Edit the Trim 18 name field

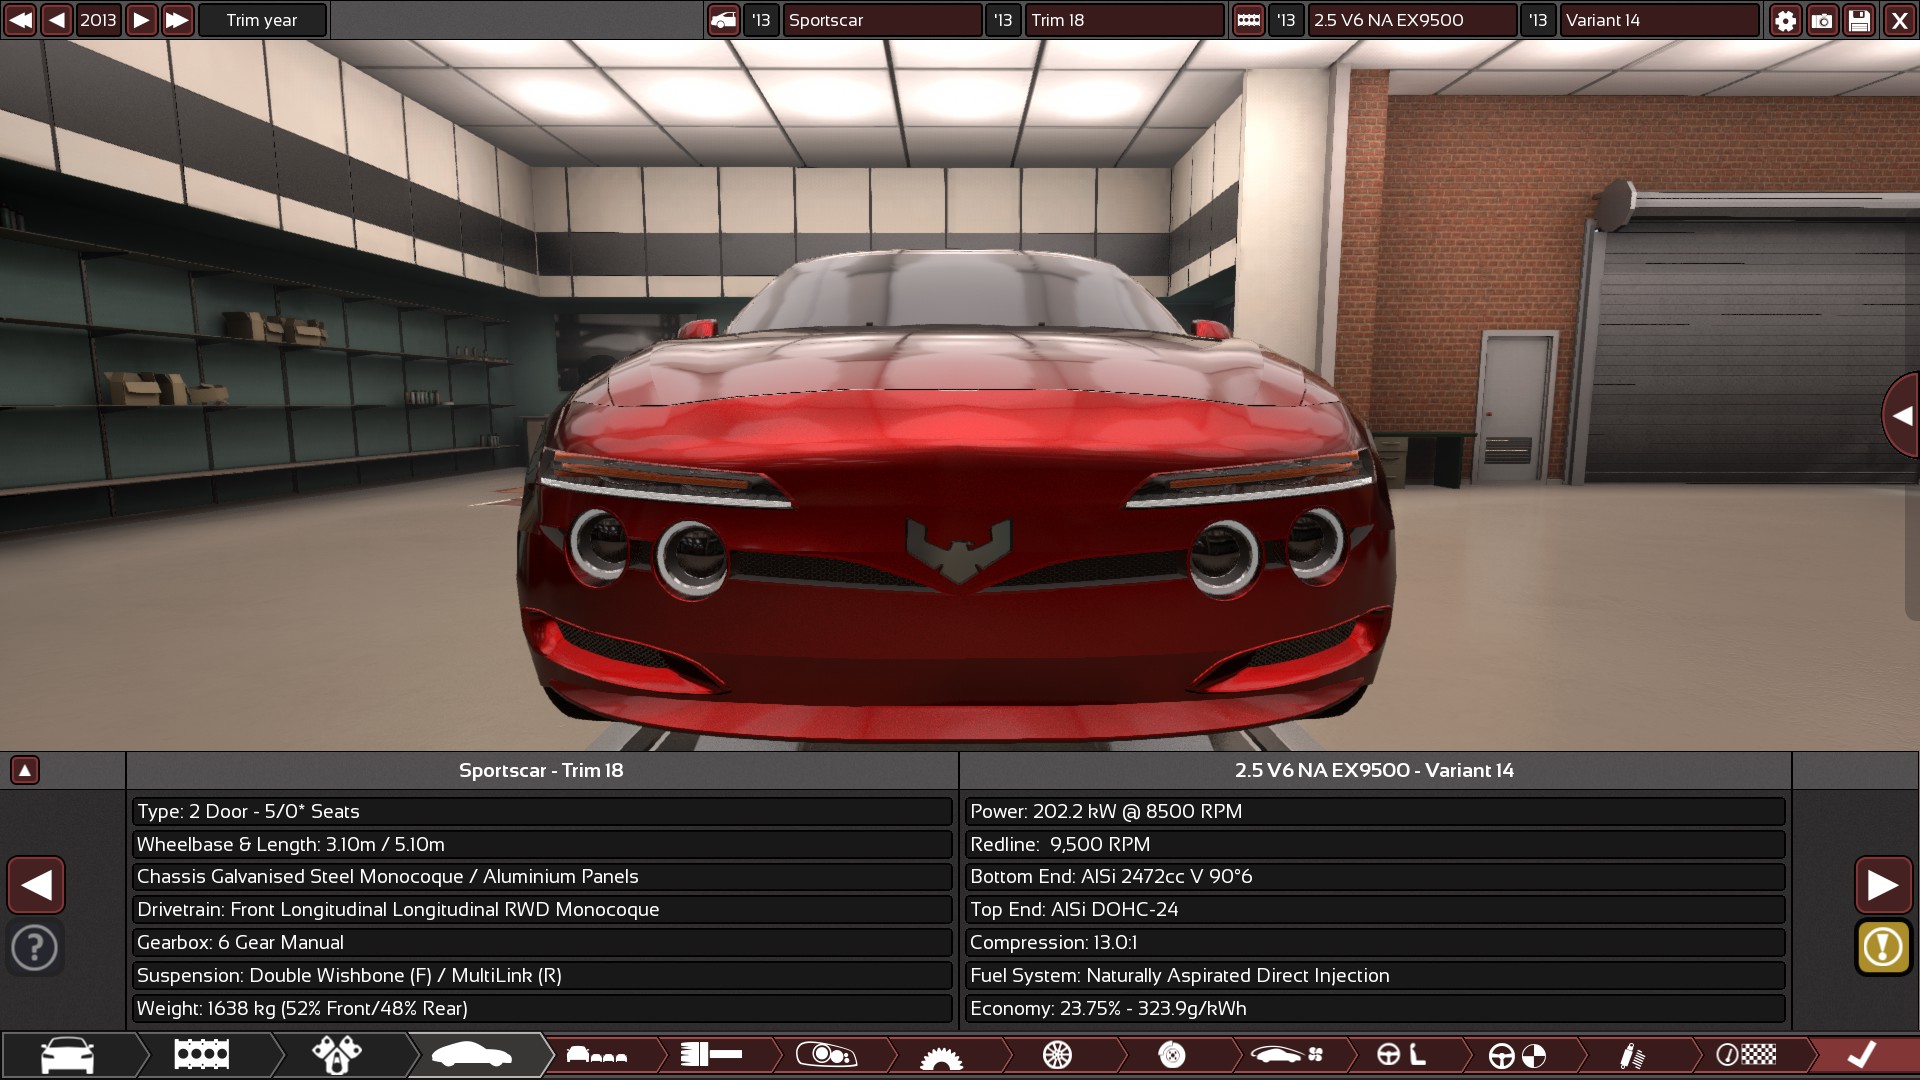(1124, 20)
